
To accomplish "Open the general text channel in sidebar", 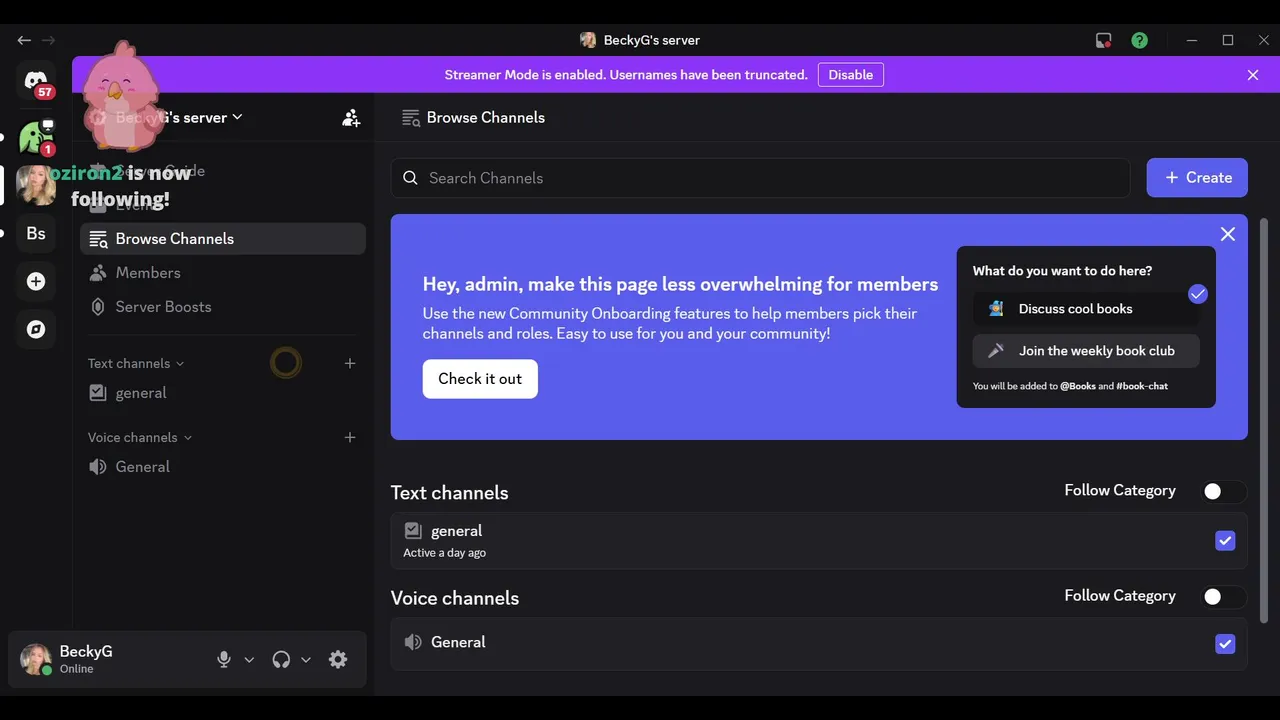I will [x=223, y=393].
